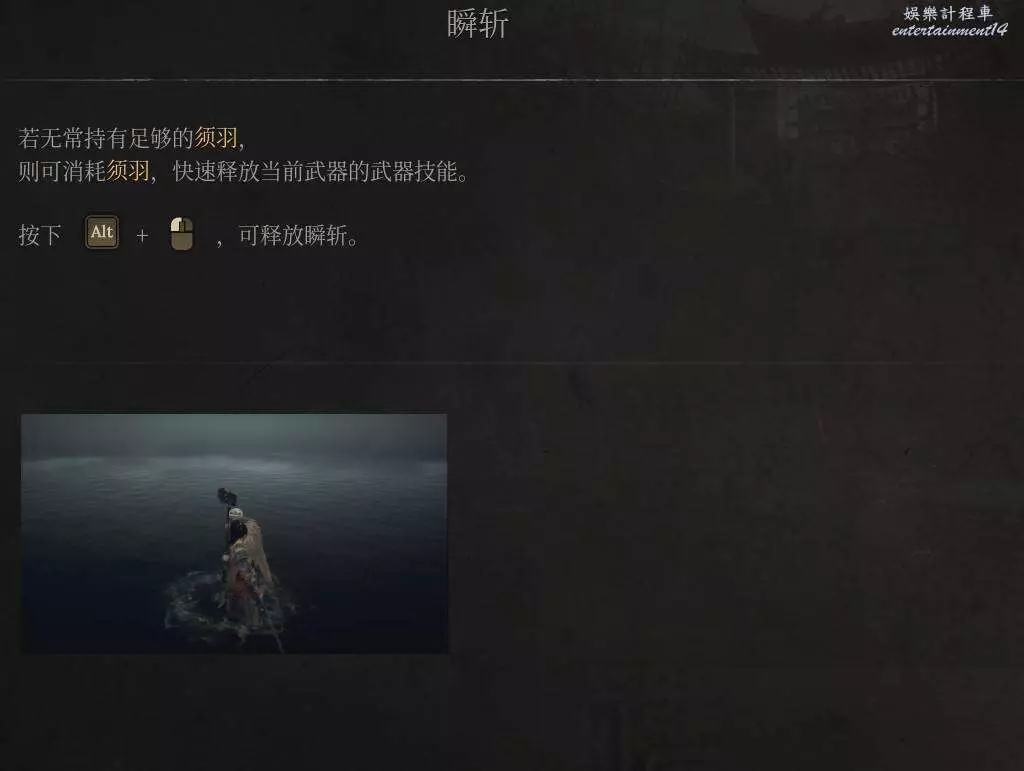Image resolution: width=1024 pixels, height=771 pixels.
Task: Click the plus sign between key icons
Action: [142, 235]
